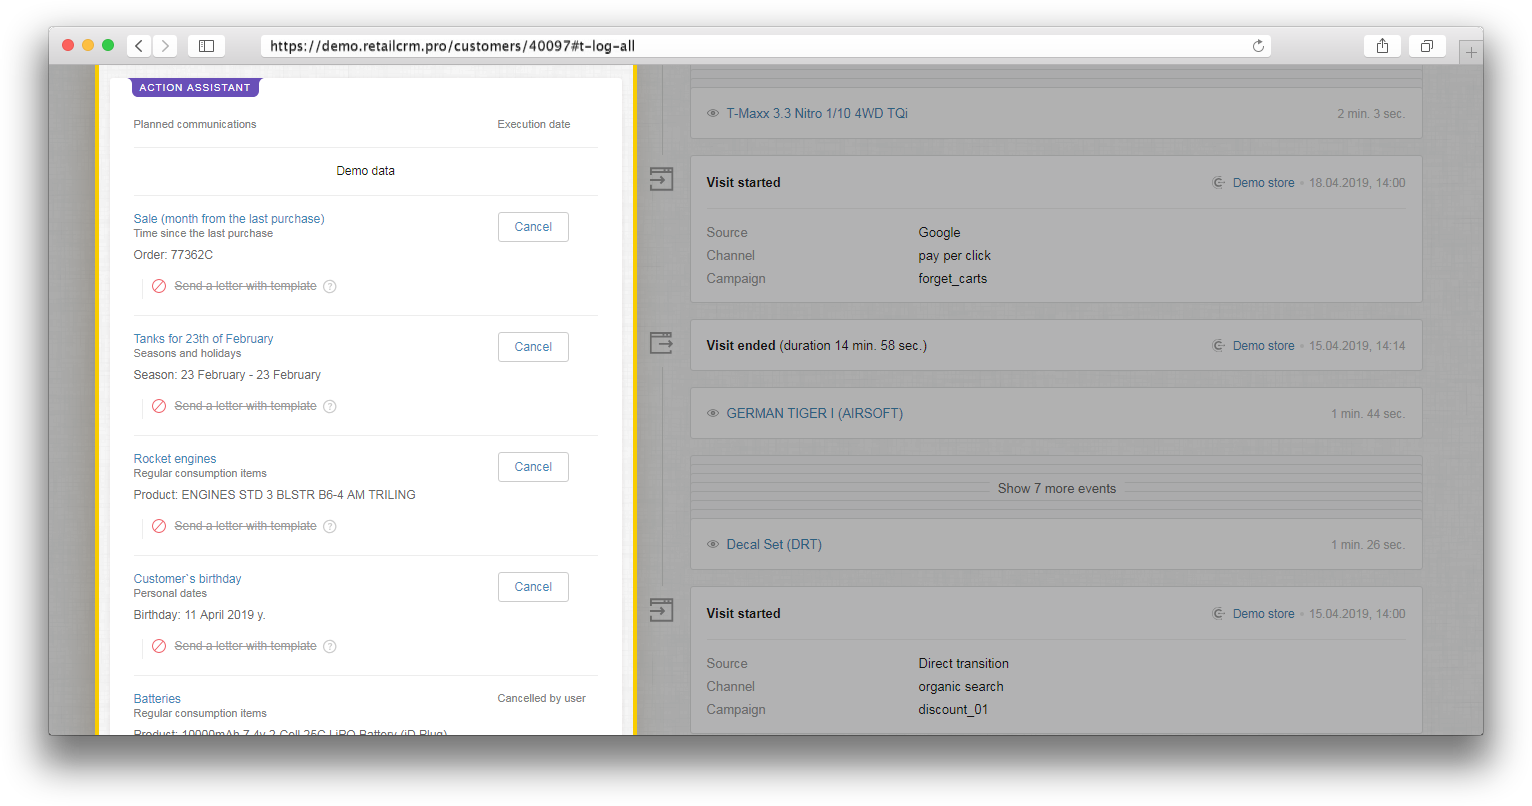
Task: Click the Direct transition source value
Action: click(x=963, y=663)
